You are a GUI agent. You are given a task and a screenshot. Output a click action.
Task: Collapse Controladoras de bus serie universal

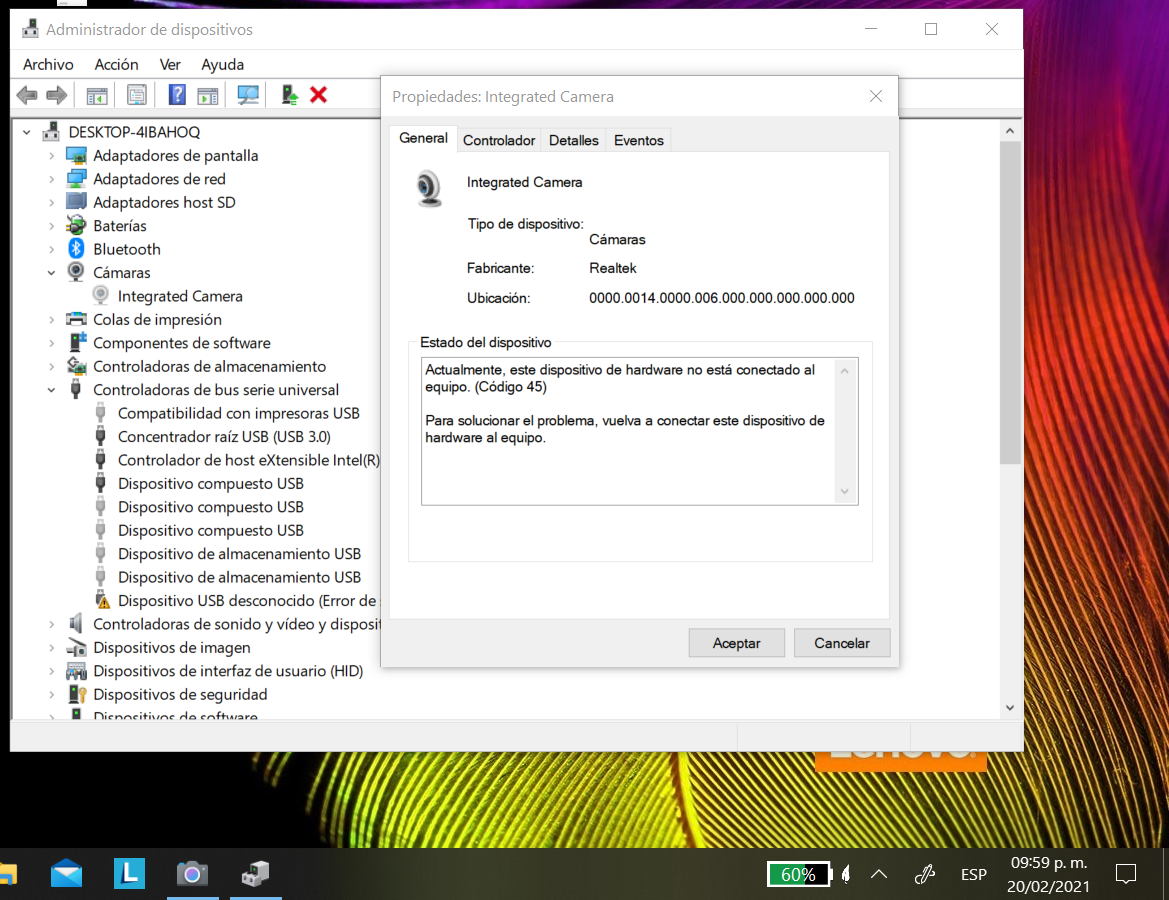coord(51,390)
